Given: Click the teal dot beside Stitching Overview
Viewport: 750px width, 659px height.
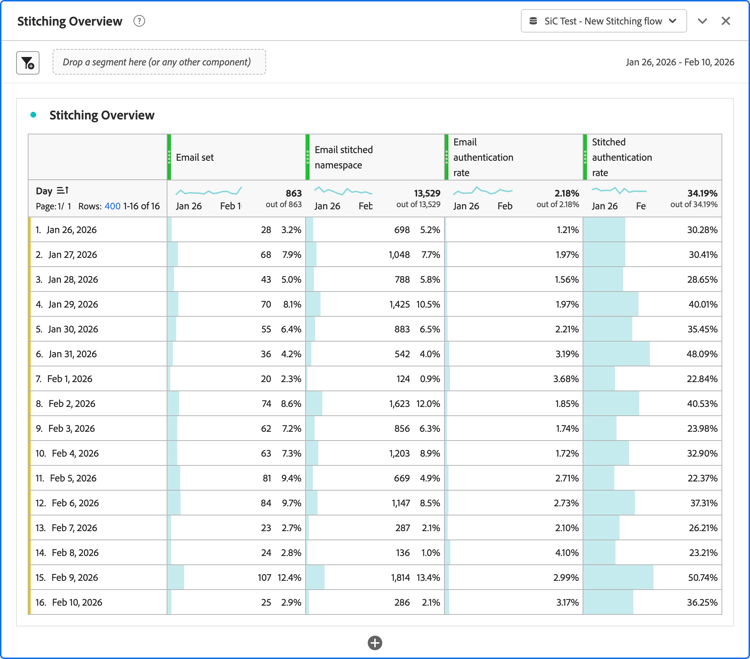Looking at the screenshot, I should tap(33, 115).
